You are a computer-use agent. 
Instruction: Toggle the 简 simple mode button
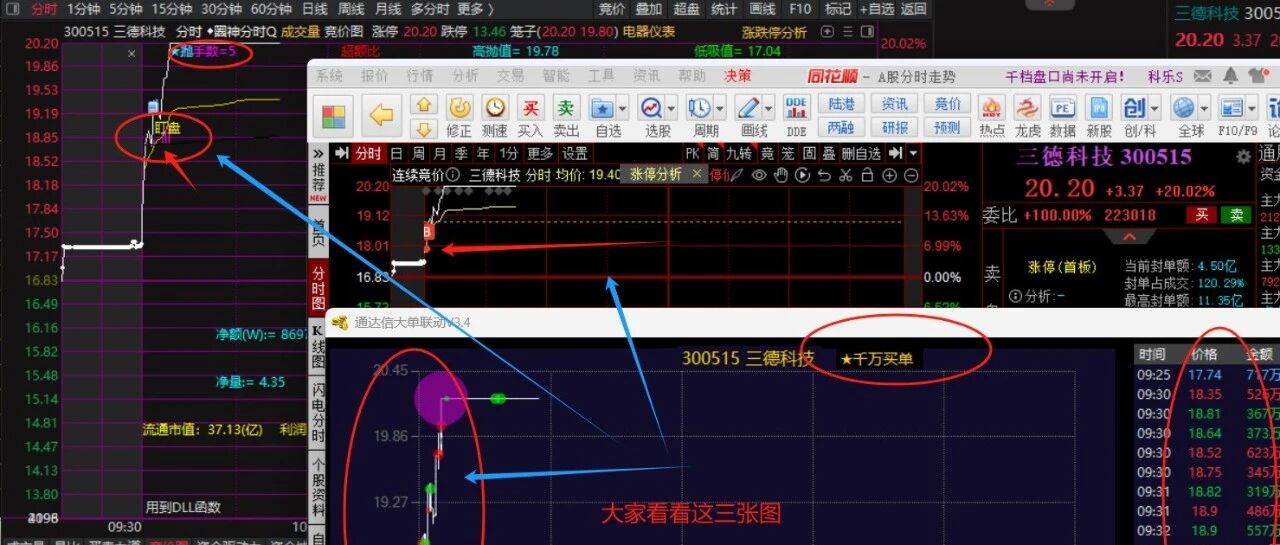713,153
